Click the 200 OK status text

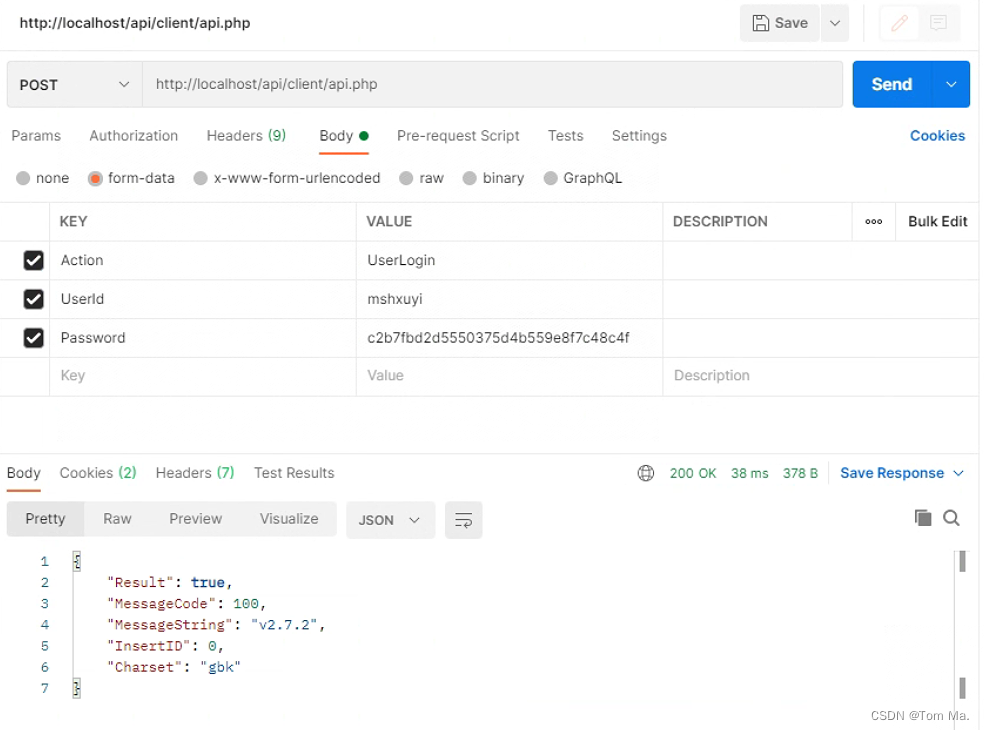692,473
